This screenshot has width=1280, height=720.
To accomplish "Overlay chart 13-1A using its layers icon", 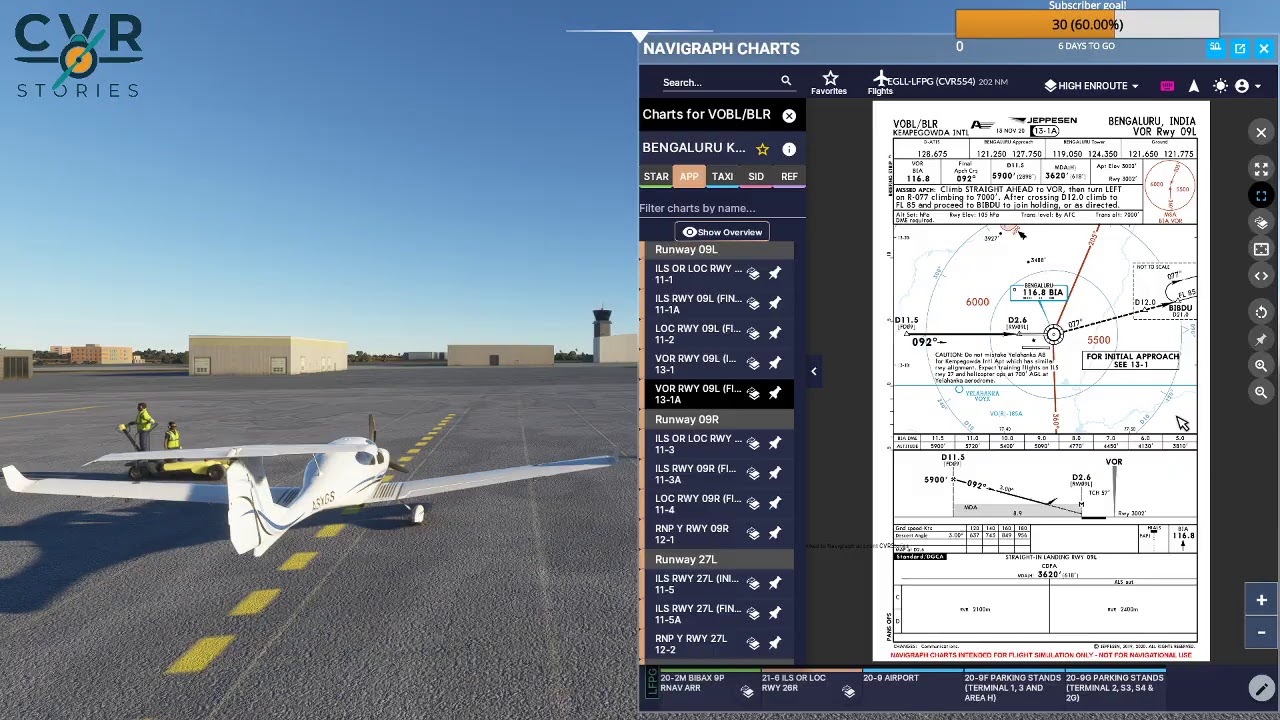I will (753, 394).
